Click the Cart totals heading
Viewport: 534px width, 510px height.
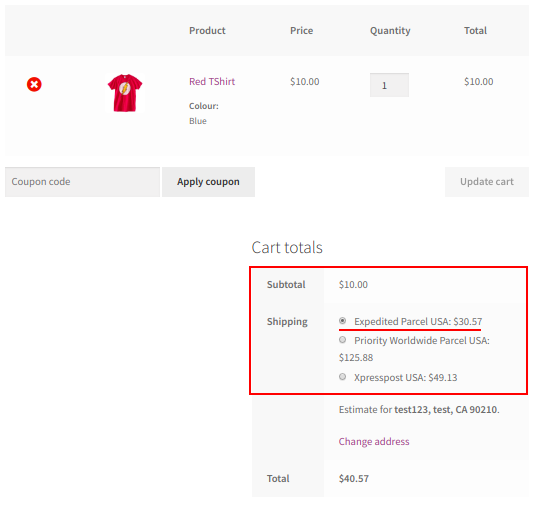287,248
